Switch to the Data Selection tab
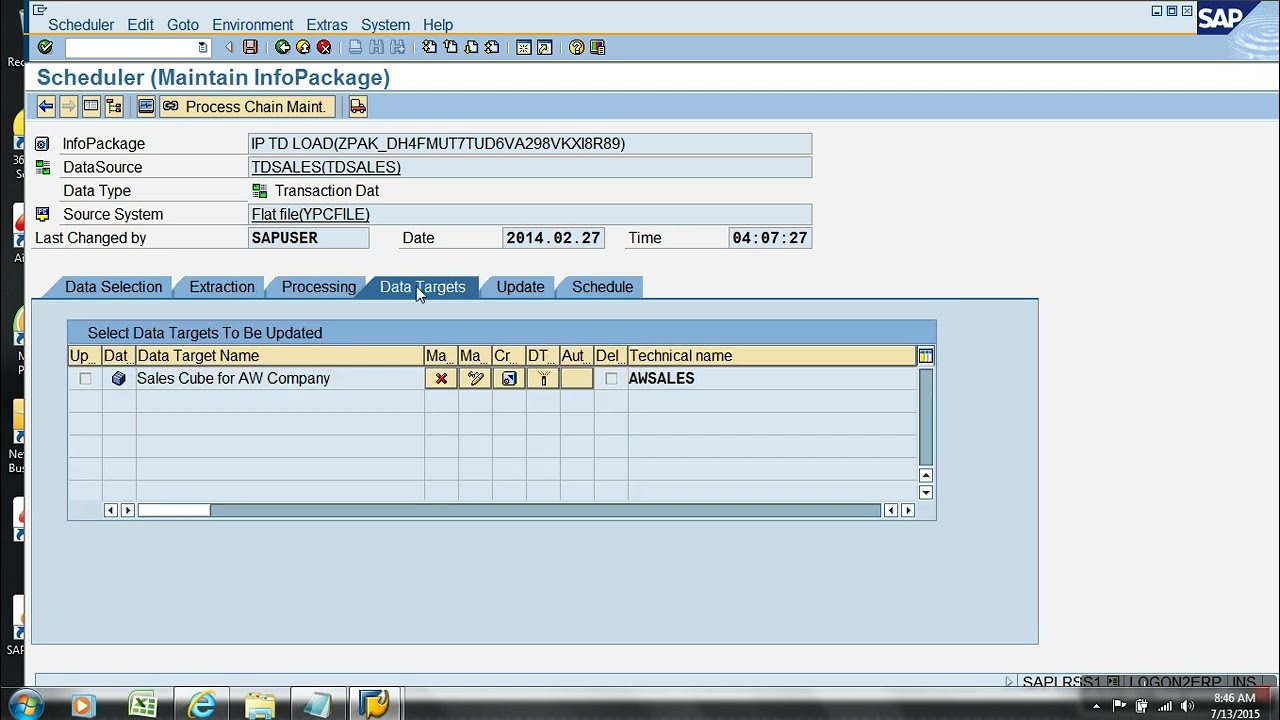The image size is (1280, 720). tap(113, 287)
